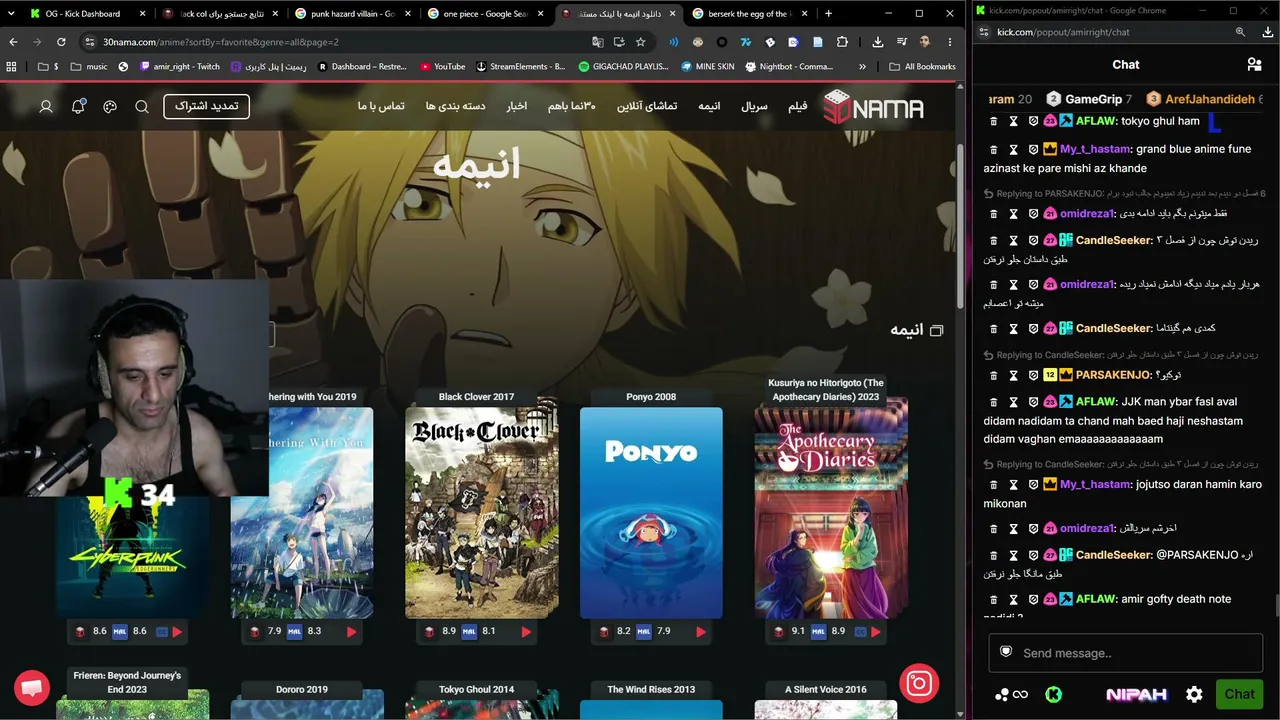The image size is (1280, 720).
Task: Click GameGrip in the chat leaderboard
Action: [1094, 99]
